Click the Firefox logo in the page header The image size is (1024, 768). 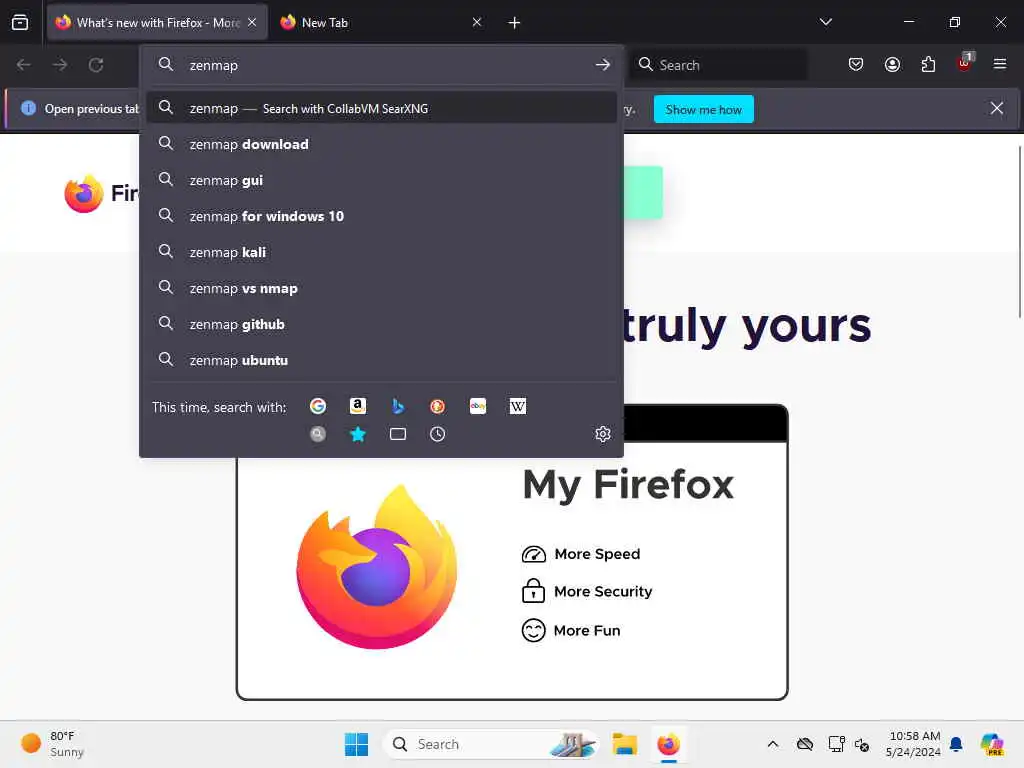click(84, 193)
